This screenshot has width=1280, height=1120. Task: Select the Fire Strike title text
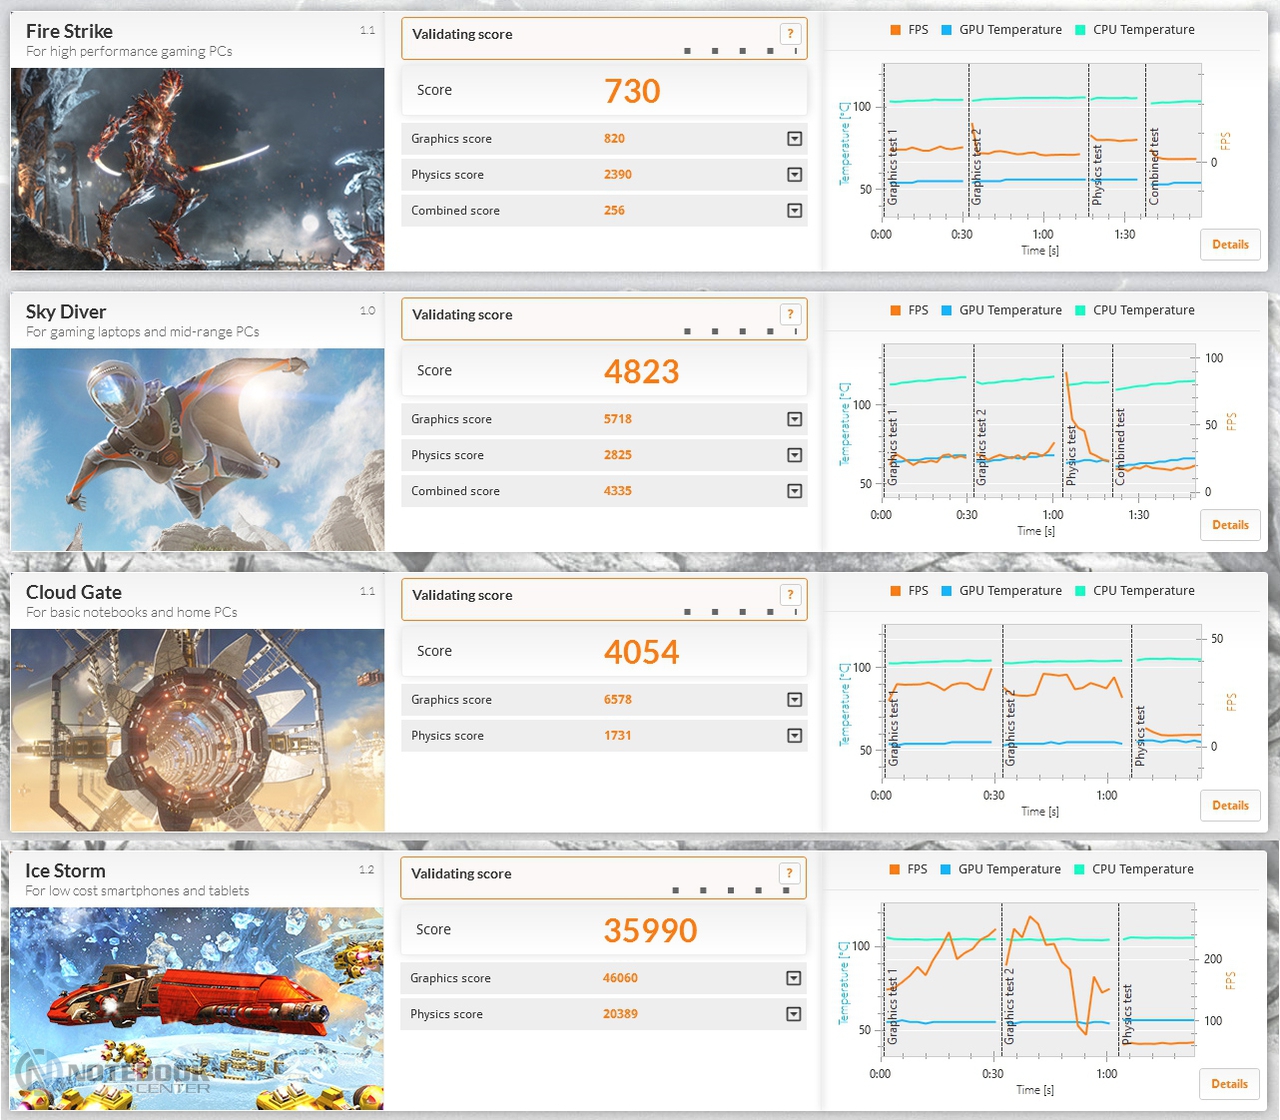pyautogui.click(x=69, y=31)
